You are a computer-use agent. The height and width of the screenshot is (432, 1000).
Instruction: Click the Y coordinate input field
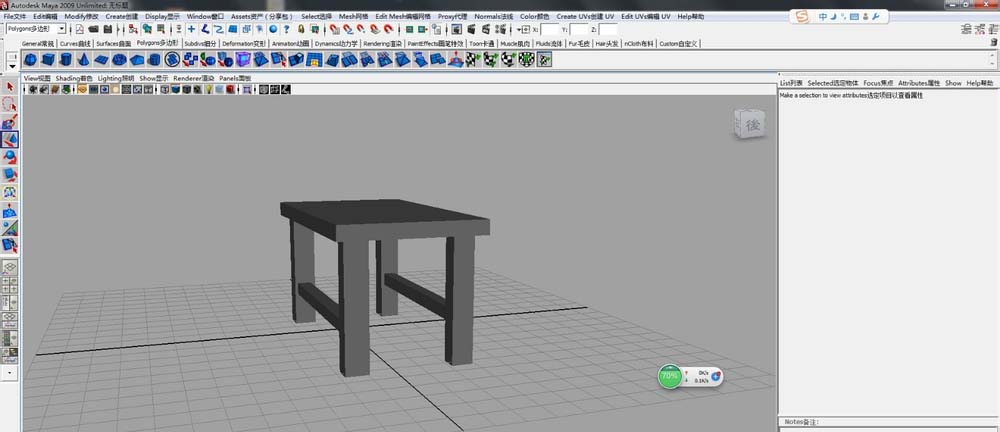[x=578, y=29]
